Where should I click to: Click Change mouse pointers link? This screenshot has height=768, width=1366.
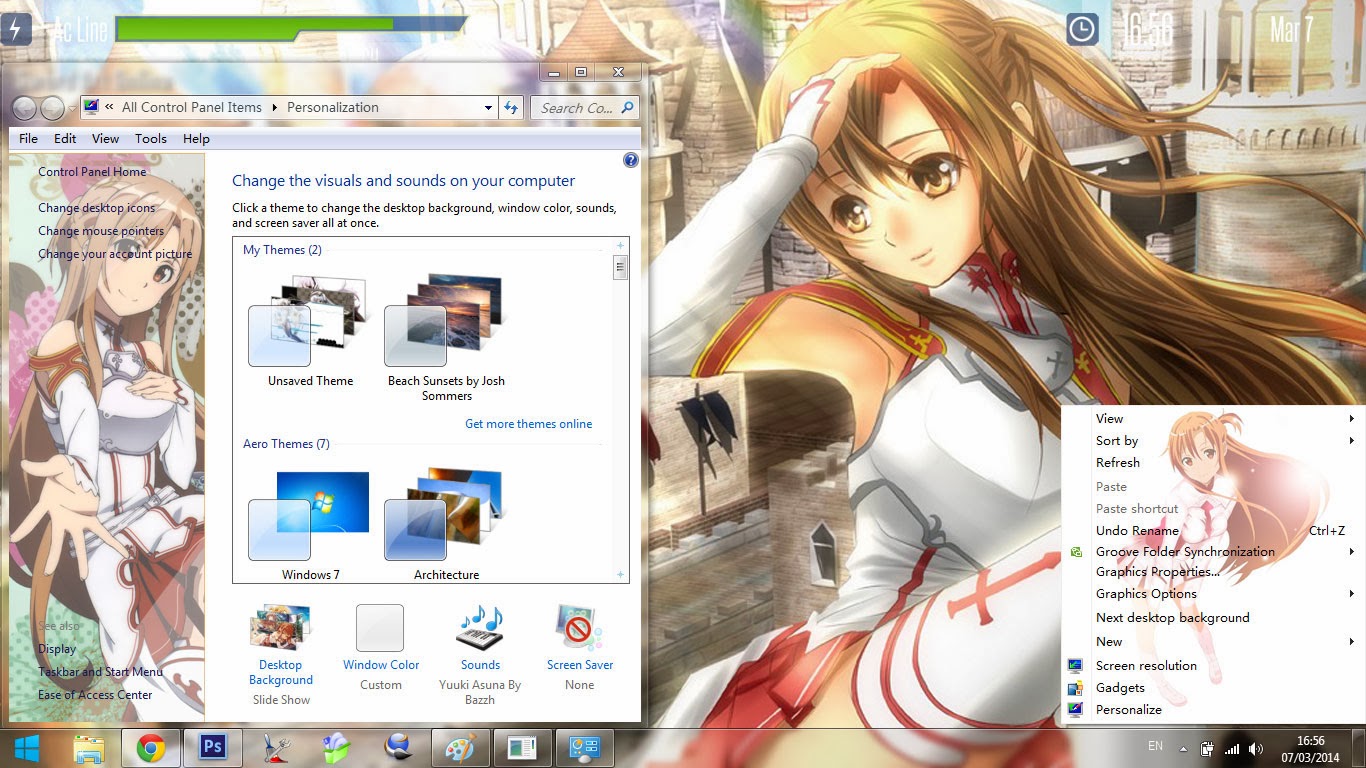tap(101, 231)
